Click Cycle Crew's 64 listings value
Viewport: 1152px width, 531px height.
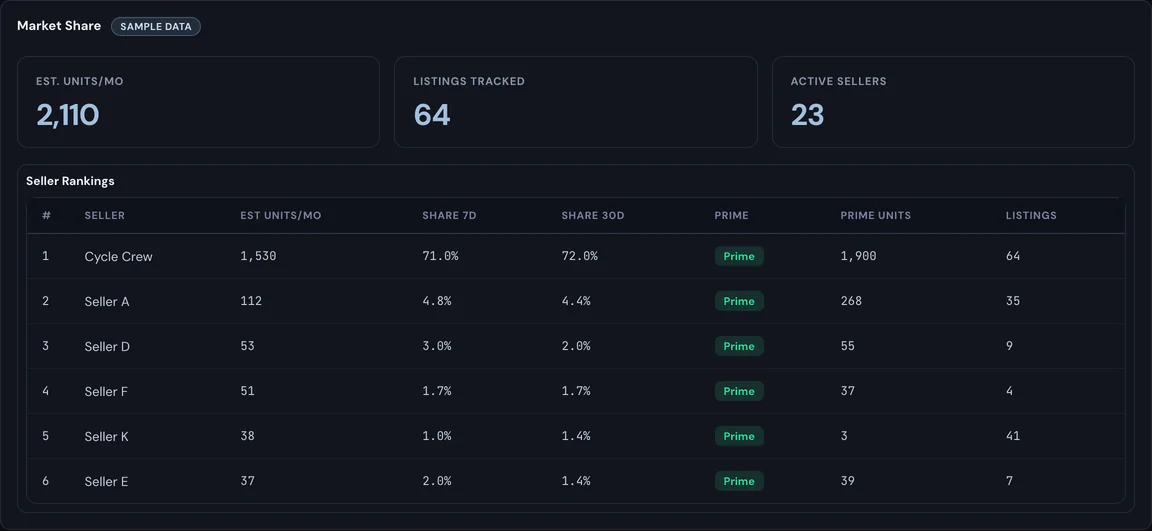pos(1013,256)
